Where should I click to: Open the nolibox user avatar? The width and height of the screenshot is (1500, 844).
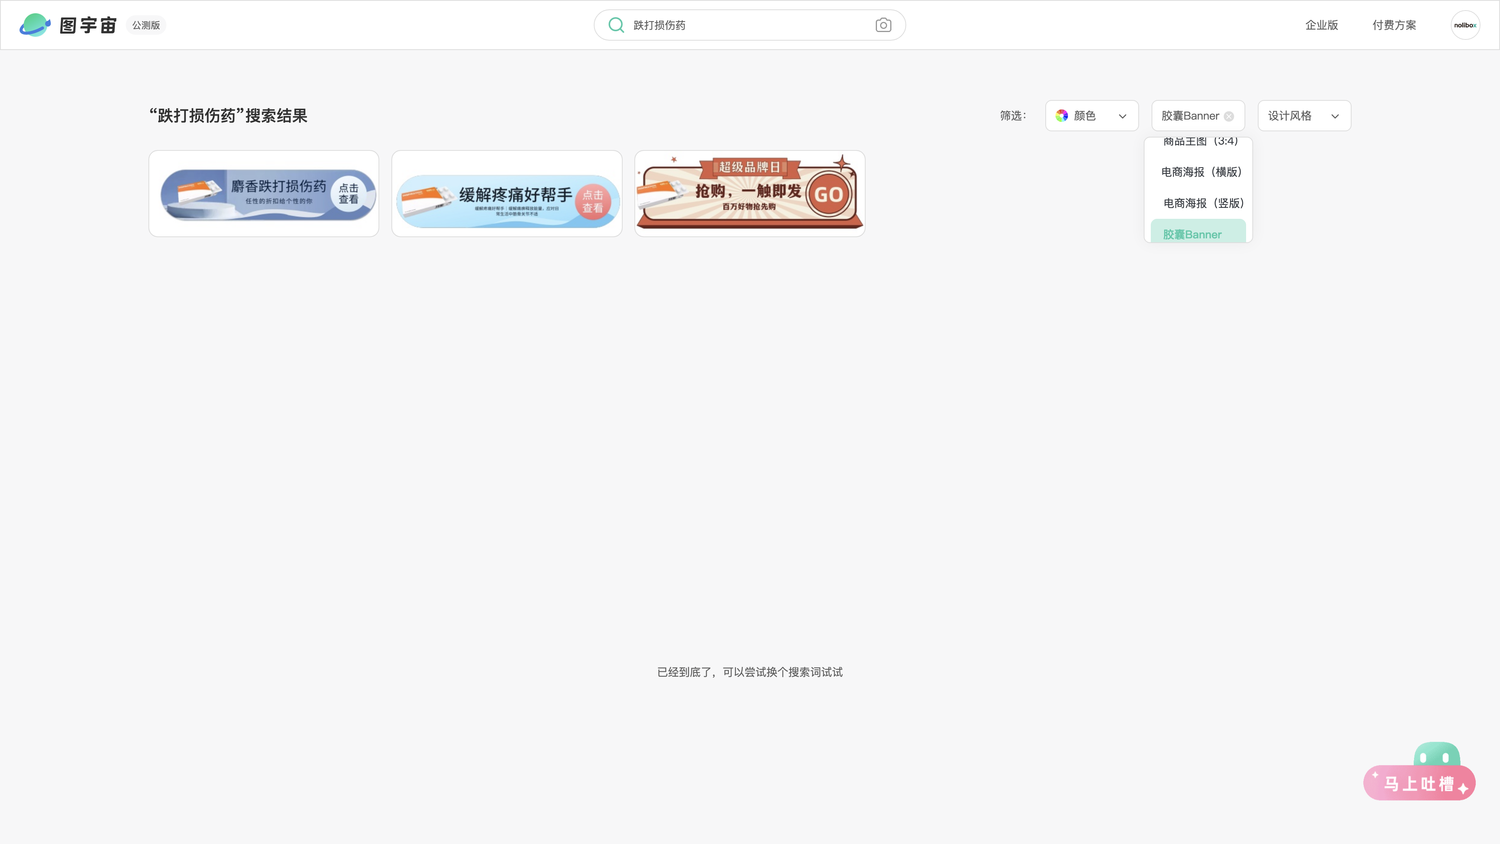tap(1465, 25)
